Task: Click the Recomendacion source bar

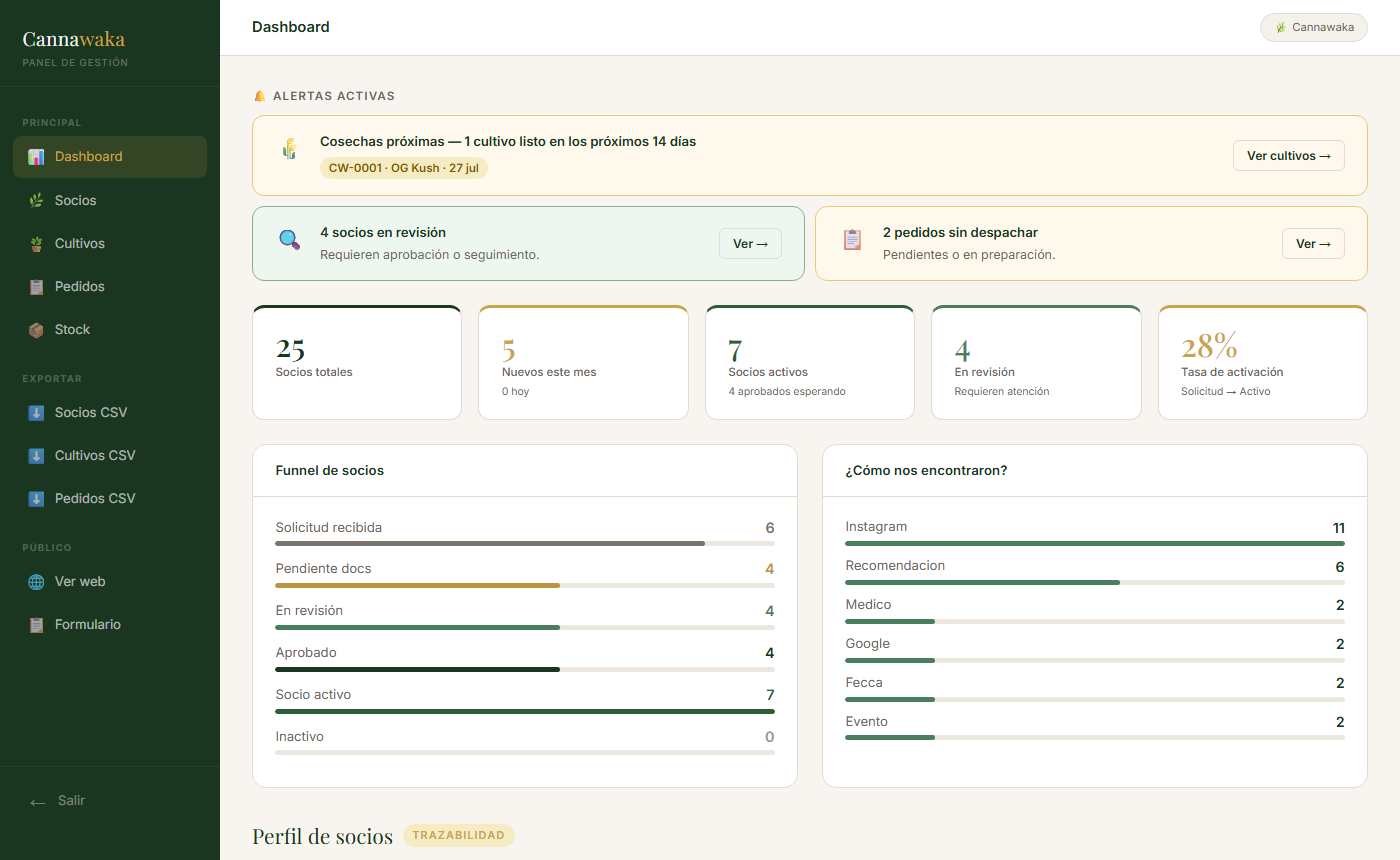Action: (1095, 582)
